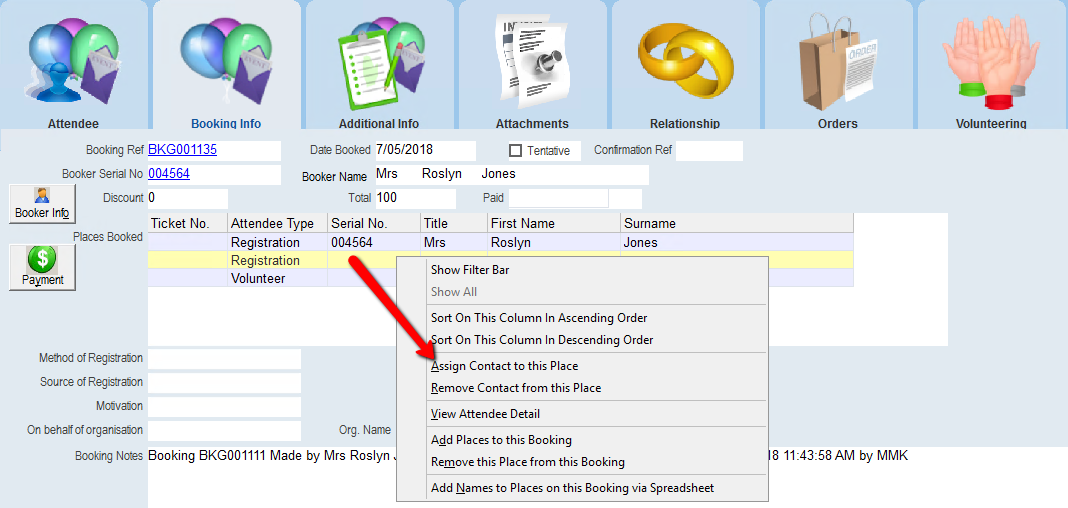Open the Orders shopping bag icon
The width and height of the screenshot is (1068, 508).
pyautogui.click(x=837, y=62)
